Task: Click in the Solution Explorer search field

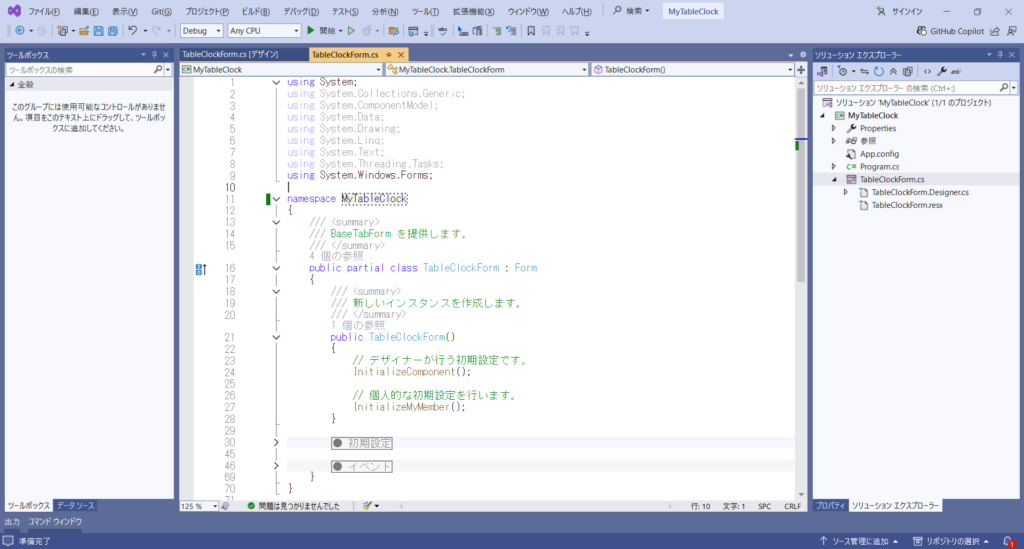Action: point(906,87)
